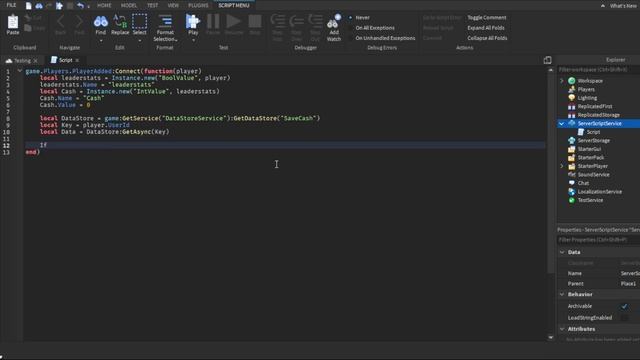Select ServerScriptService in Explorer
The width and height of the screenshot is (640, 360).
599,123
